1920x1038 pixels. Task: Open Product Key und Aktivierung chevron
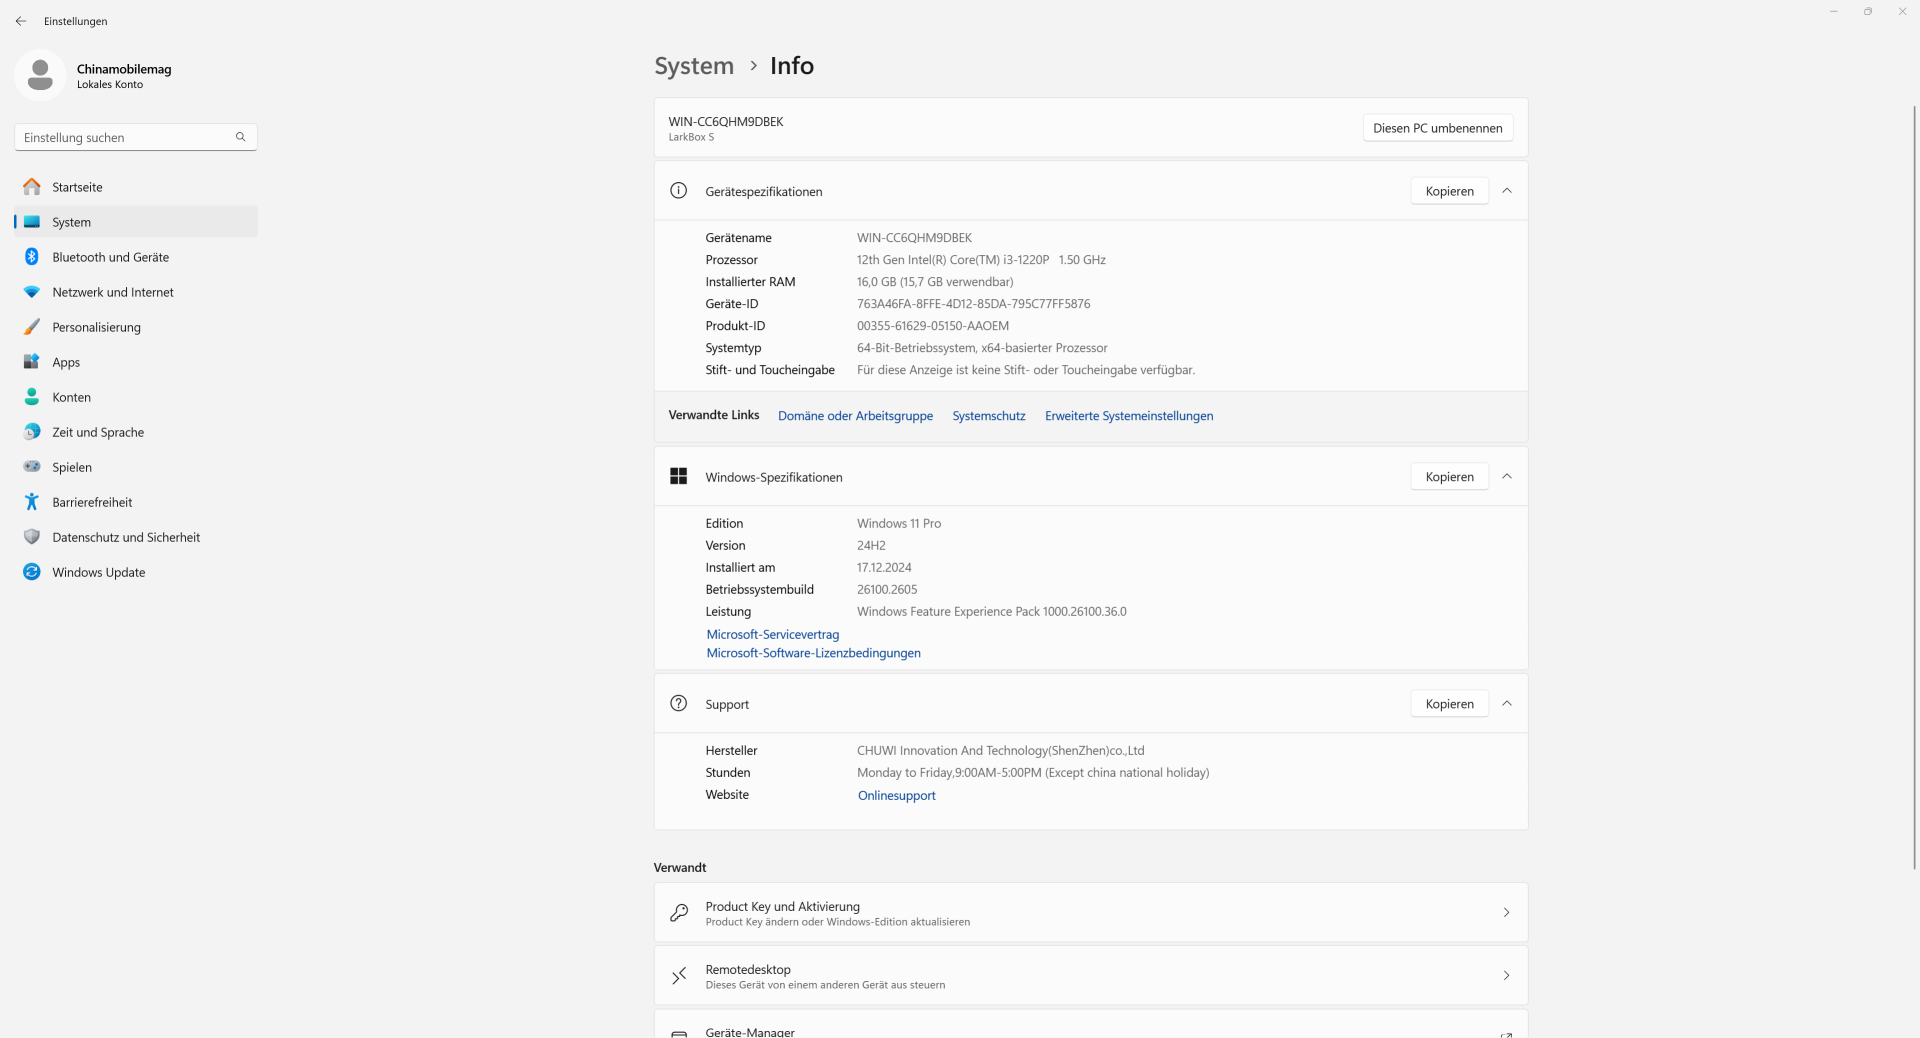pyautogui.click(x=1507, y=913)
